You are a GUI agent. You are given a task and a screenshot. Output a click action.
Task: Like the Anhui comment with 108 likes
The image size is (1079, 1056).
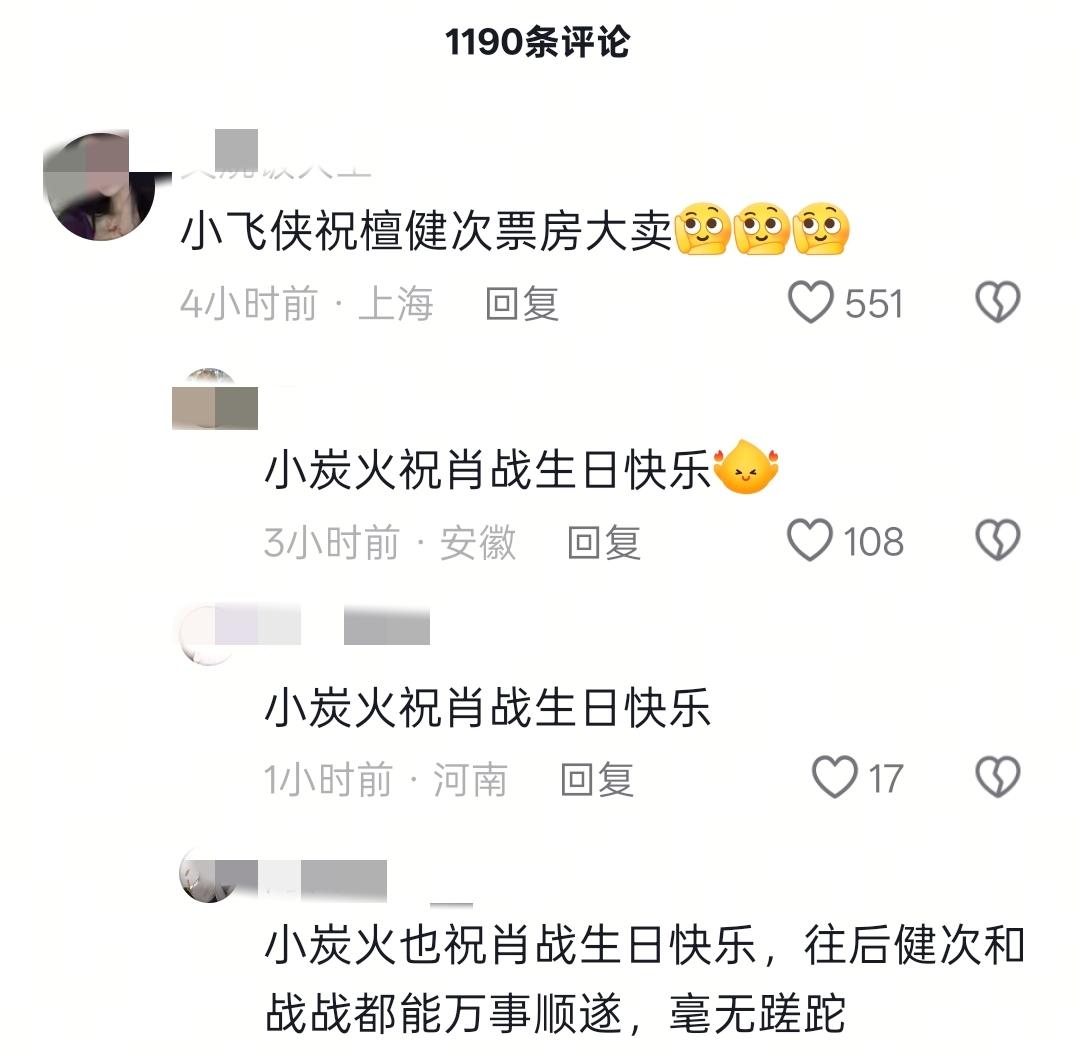pos(810,540)
